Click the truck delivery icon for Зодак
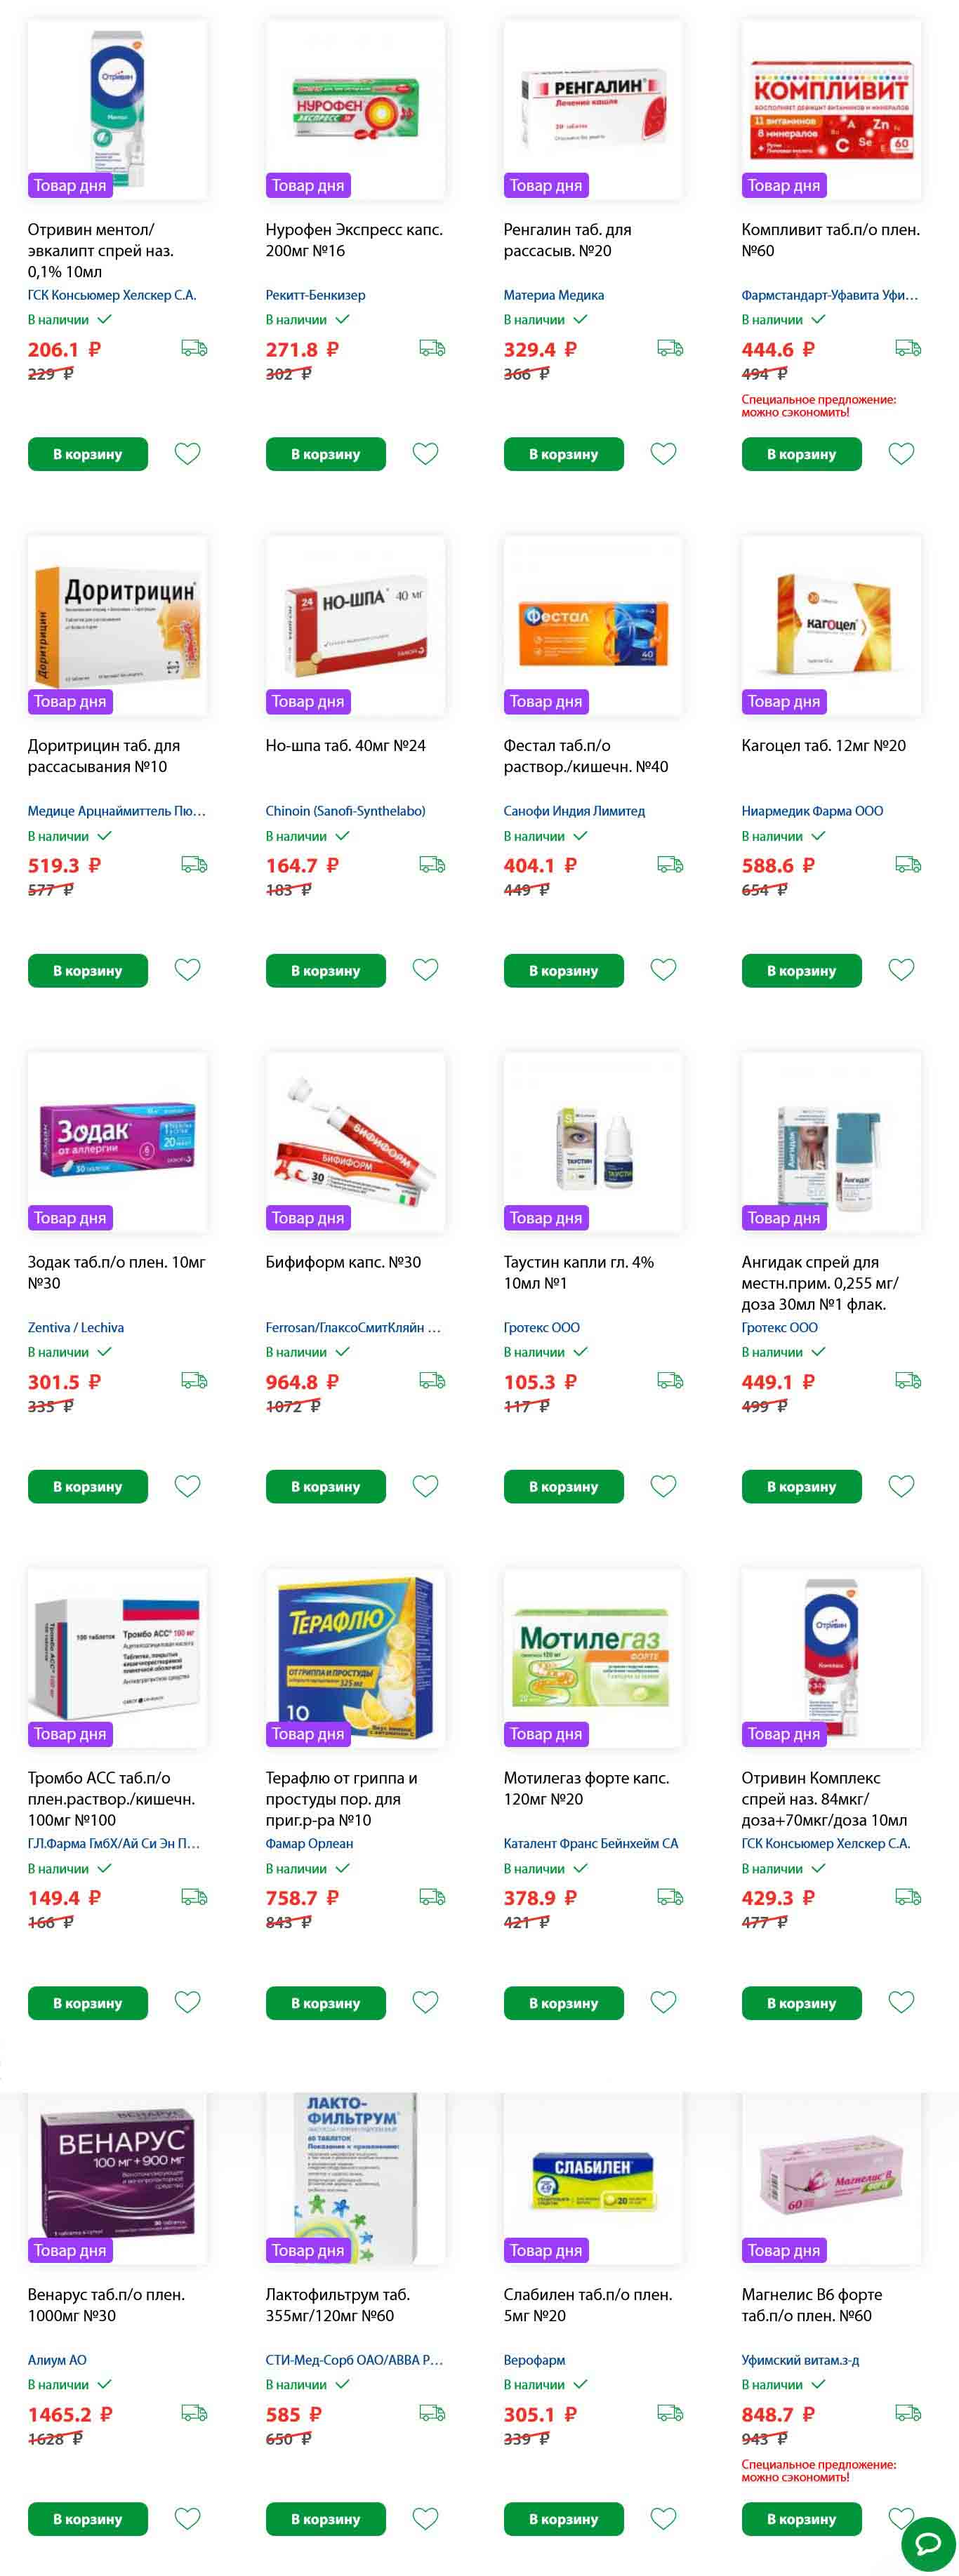This screenshot has height=2576, width=959. tap(194, 1380)
